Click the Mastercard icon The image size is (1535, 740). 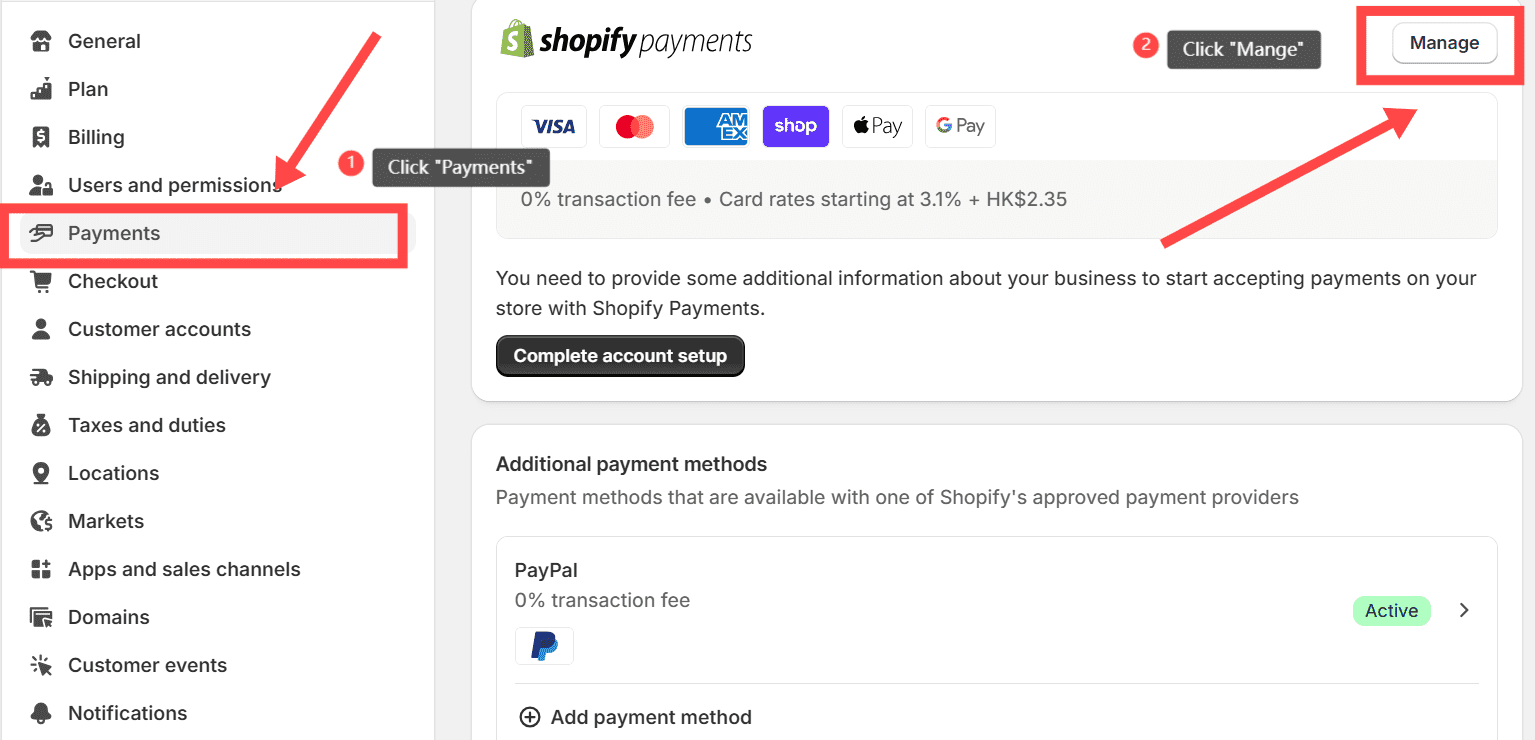pyautogui.click(x=634, y=126)
